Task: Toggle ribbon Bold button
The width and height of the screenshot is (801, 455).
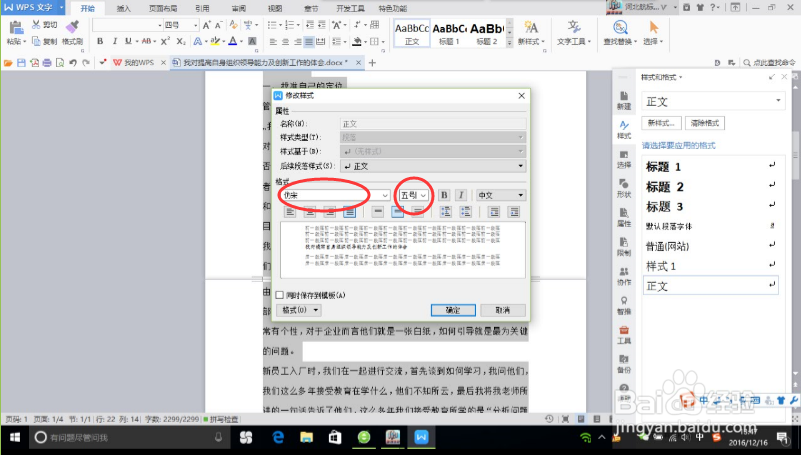Action: point(100,41)
